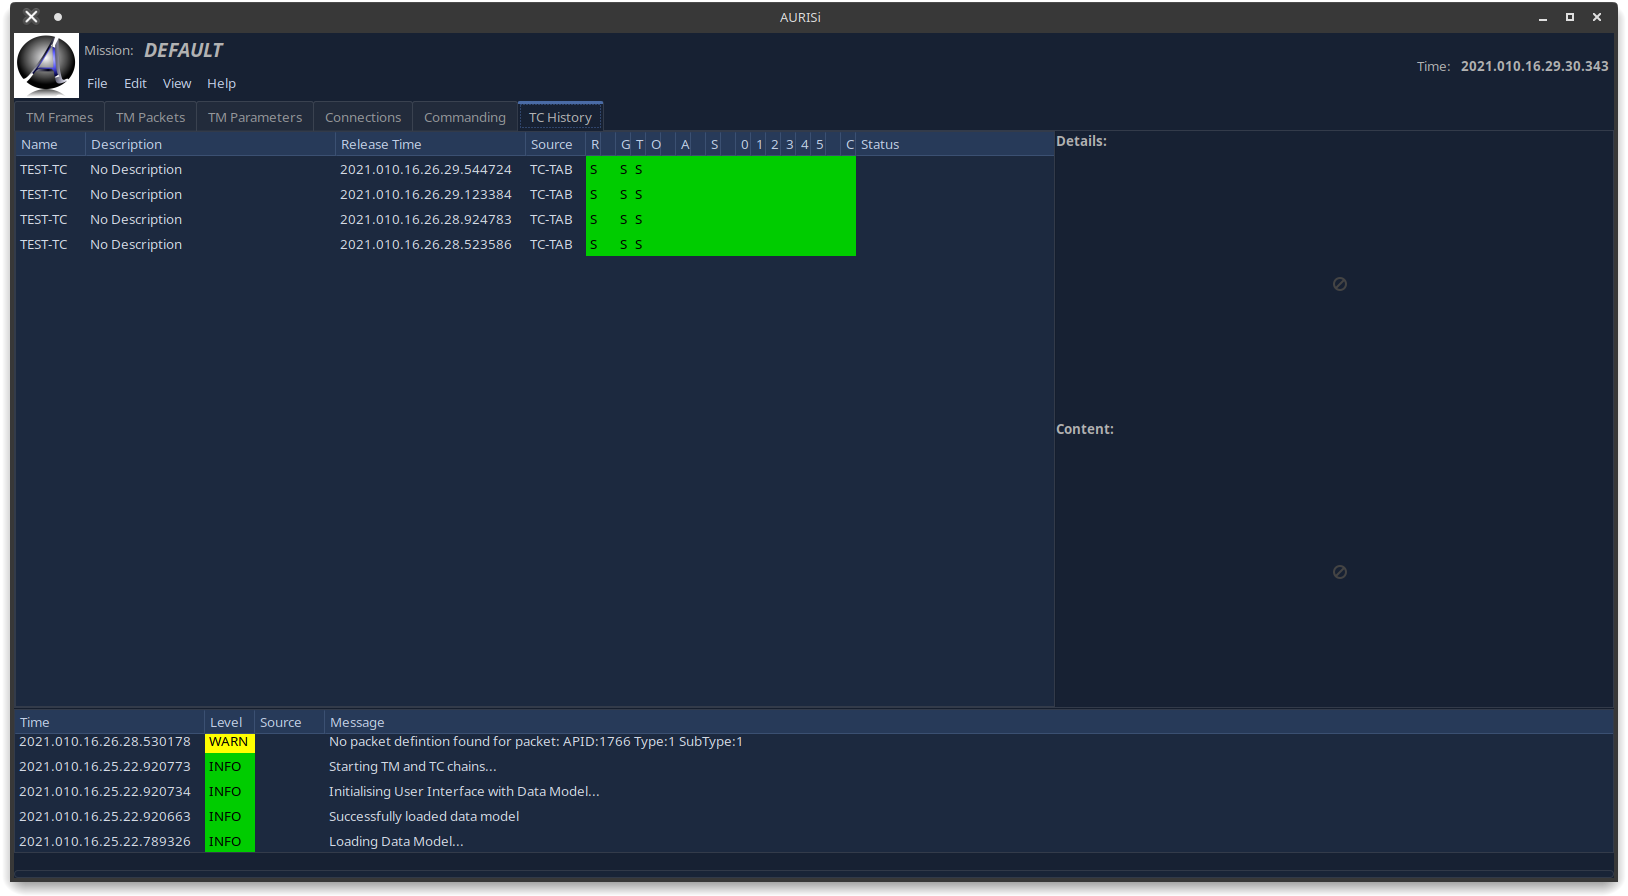Select 'Initialising User Interface with Data Model...' entry
This screenshot has height=896, width=1628.
pos(464,792)
